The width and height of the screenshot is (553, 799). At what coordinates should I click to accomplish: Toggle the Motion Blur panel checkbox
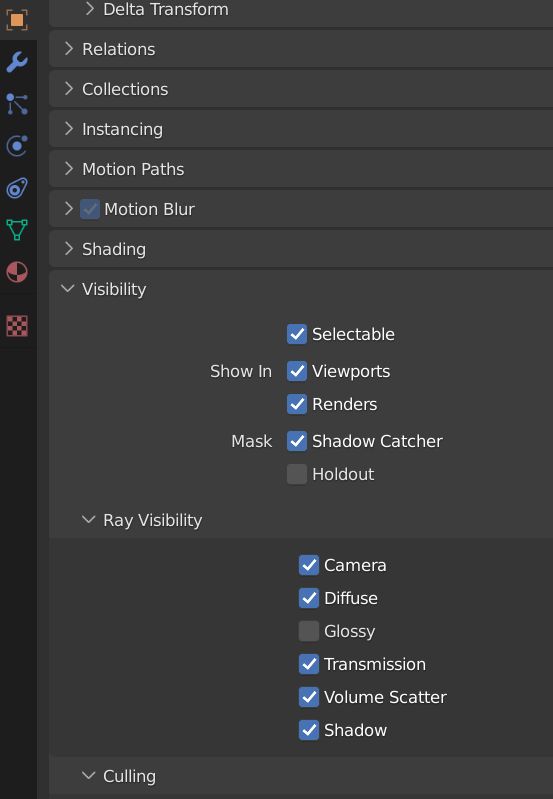[x=90, y=209]
